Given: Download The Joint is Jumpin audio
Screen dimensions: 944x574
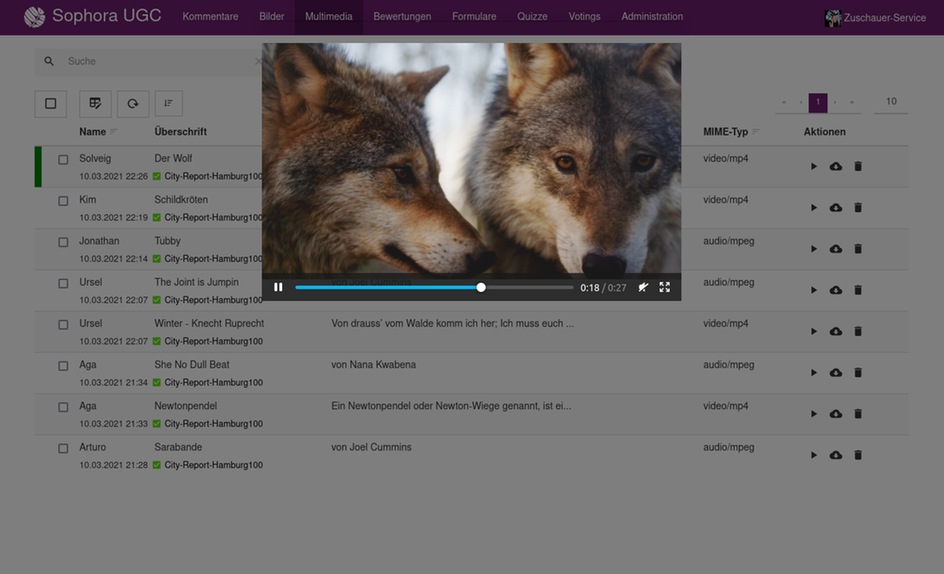Looking at the screenshot, I should pyautogui.click(x=836, y=290).
